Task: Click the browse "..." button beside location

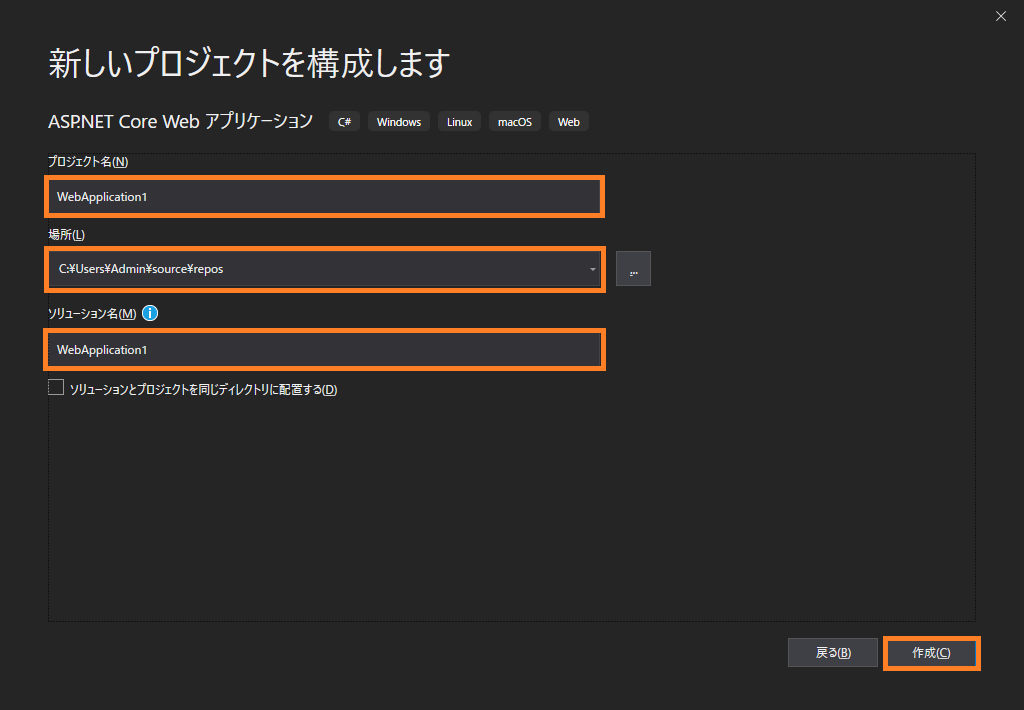Action: [633, 268]
